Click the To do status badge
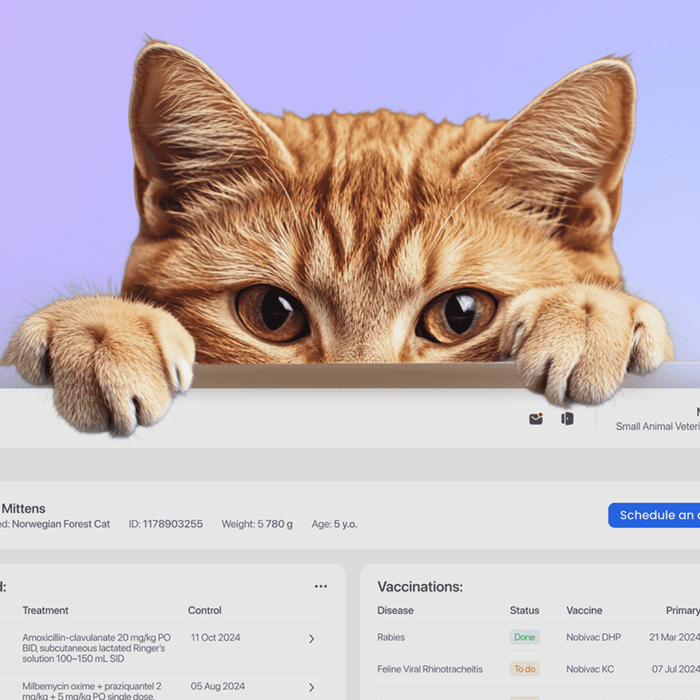Screen dimensions: 700x700 [524, 669]
